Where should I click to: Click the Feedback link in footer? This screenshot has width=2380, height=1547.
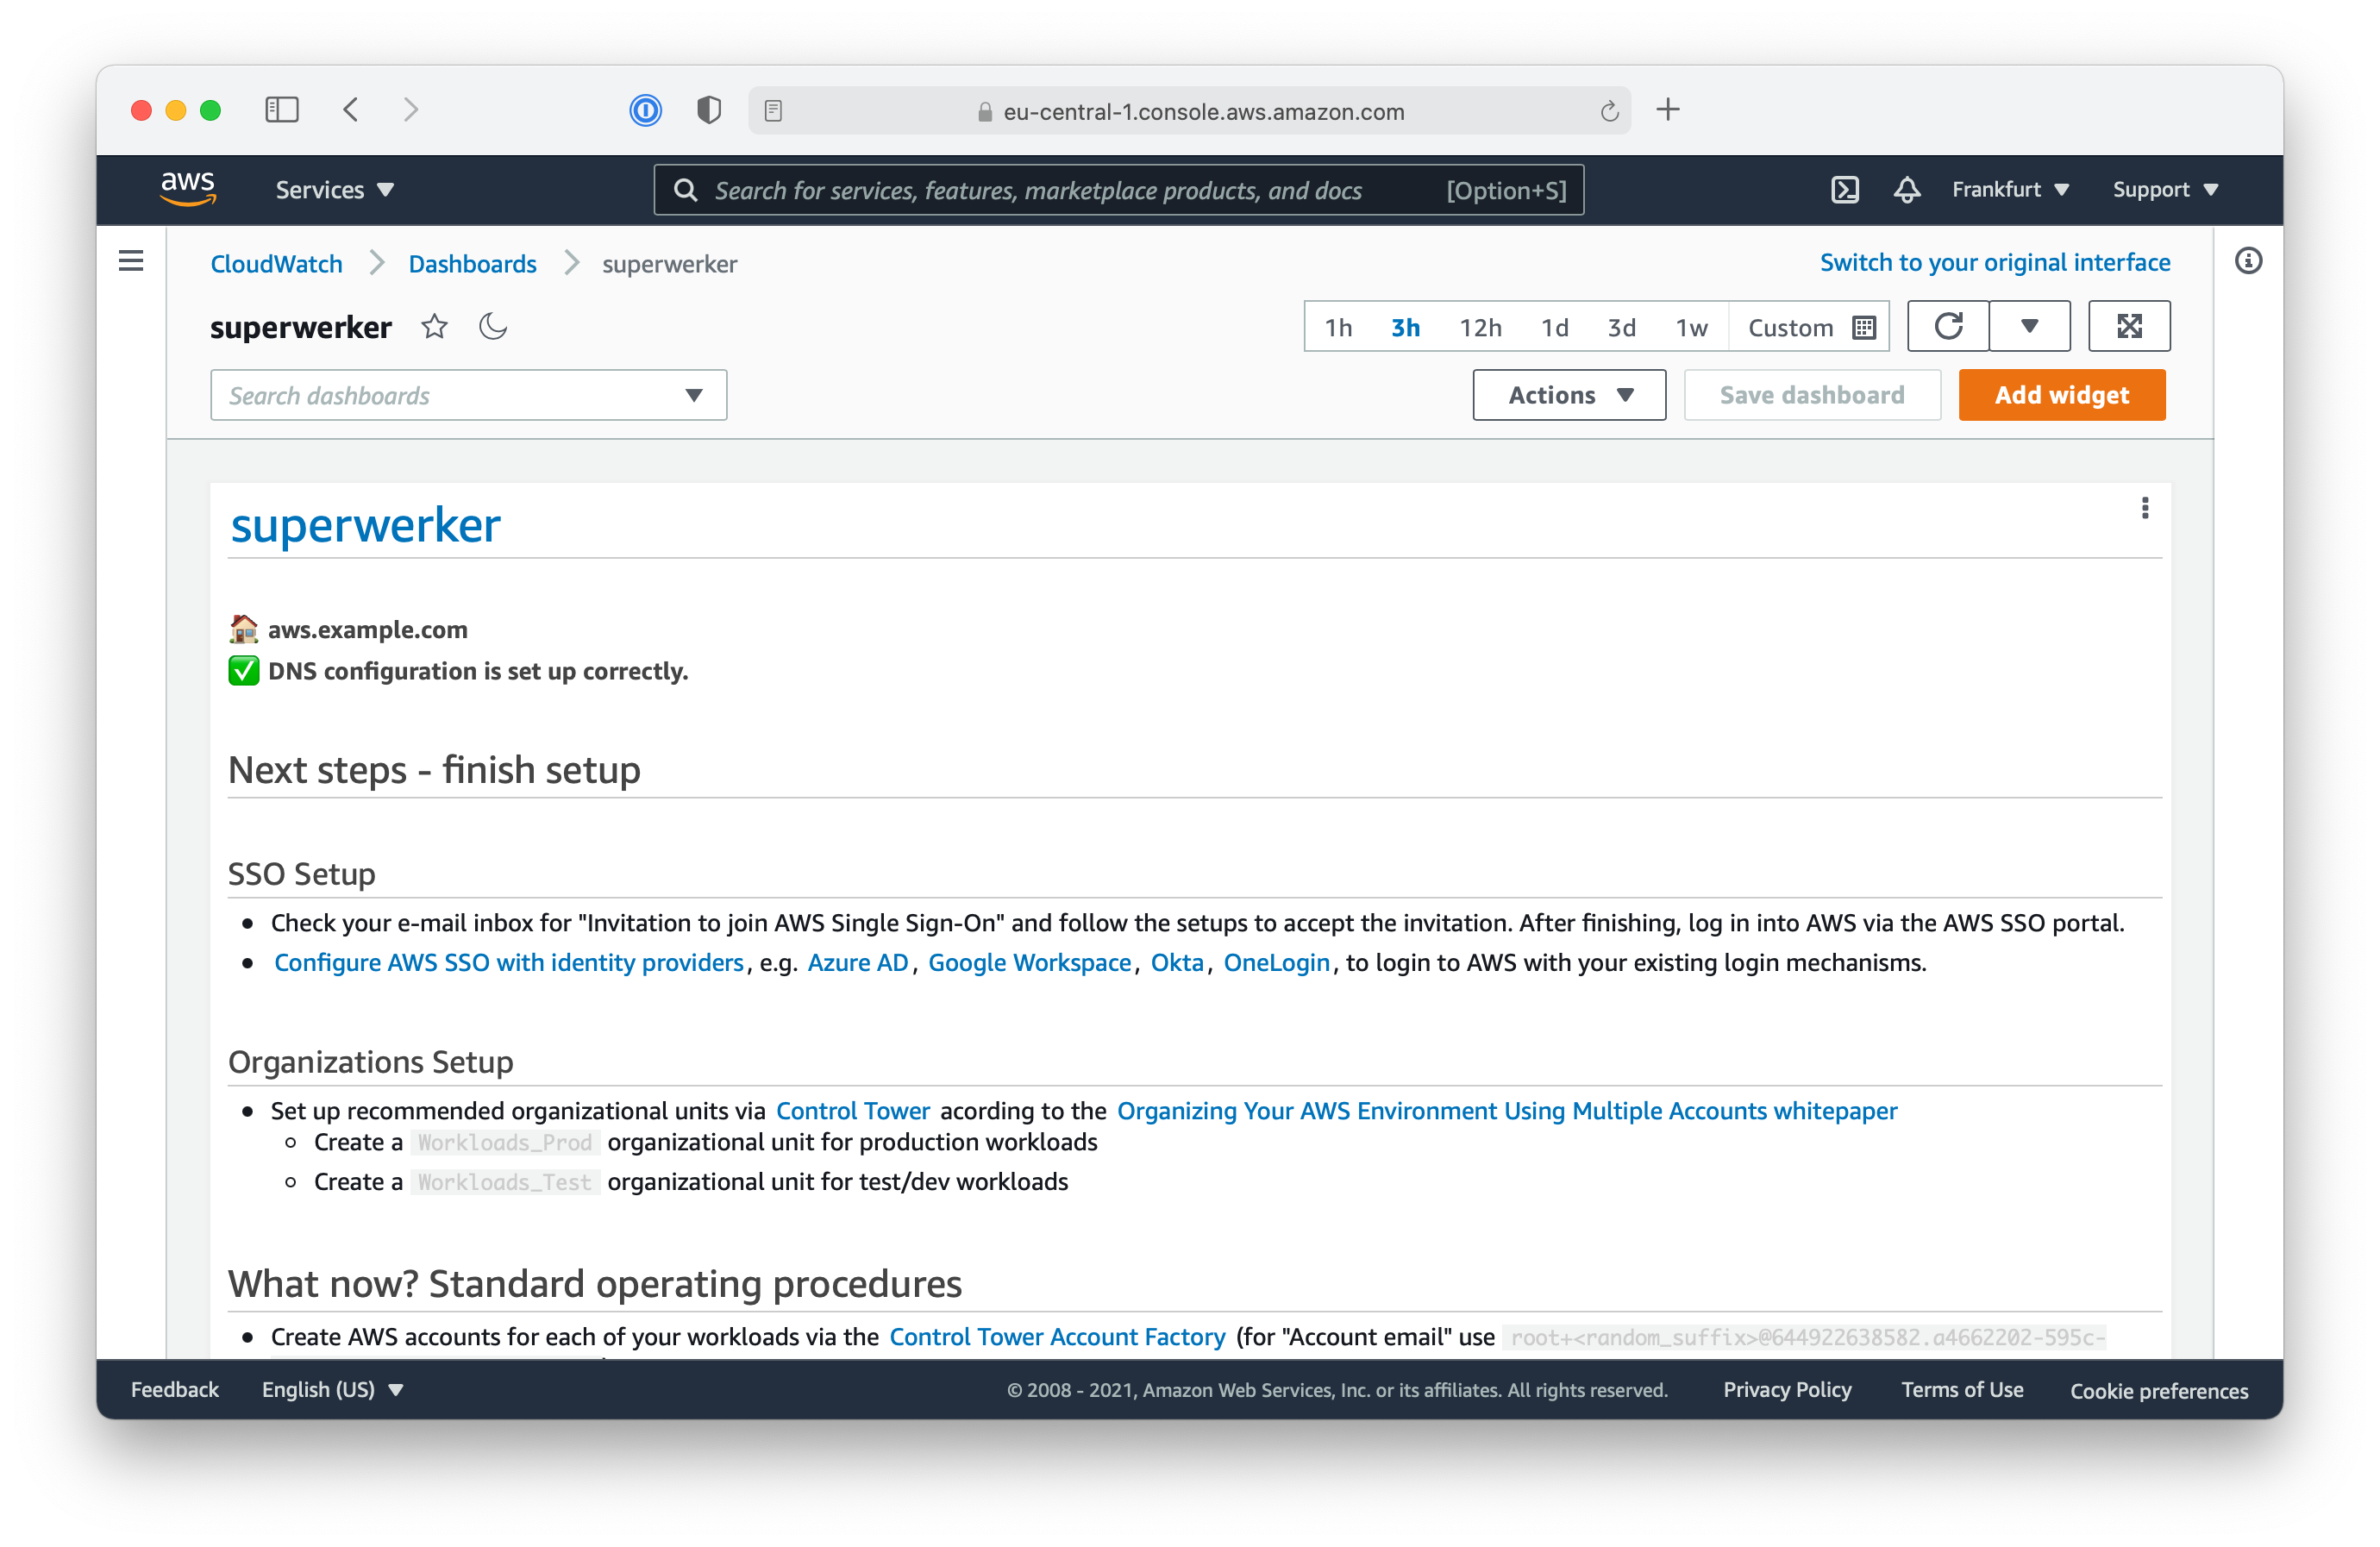pos(174,1389)
